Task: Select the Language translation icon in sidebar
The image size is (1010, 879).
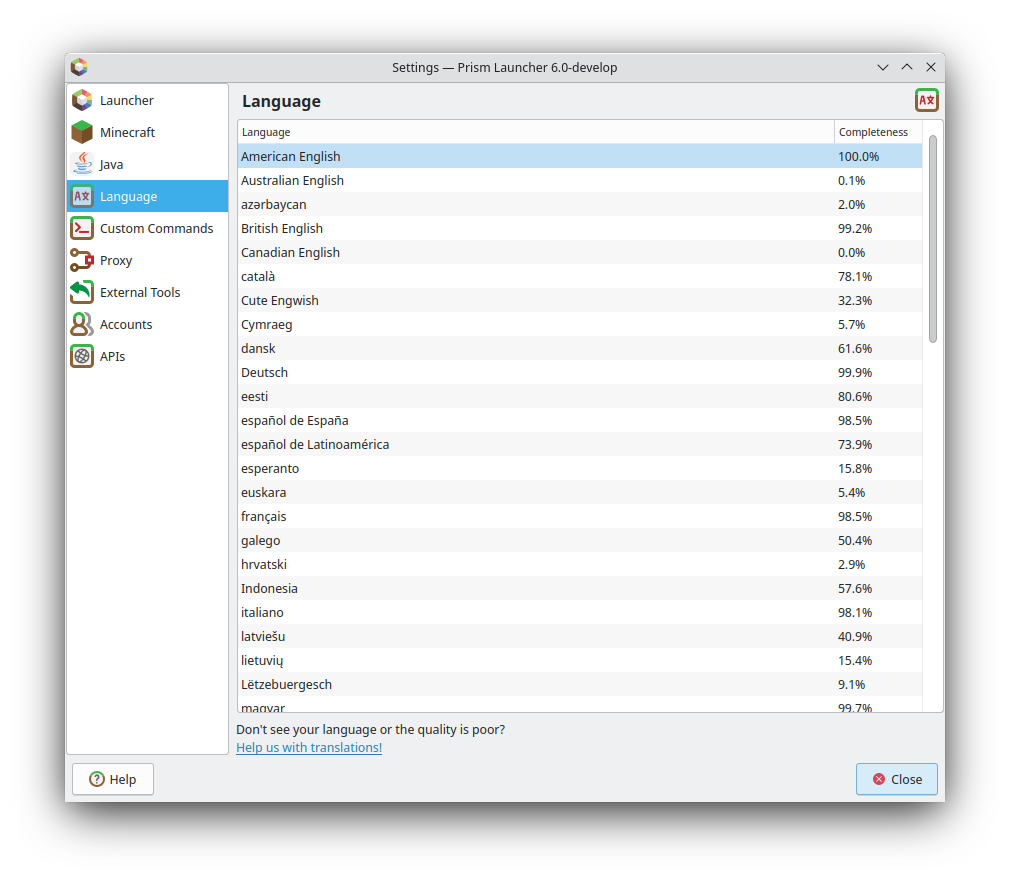Action: pos(81,196)
